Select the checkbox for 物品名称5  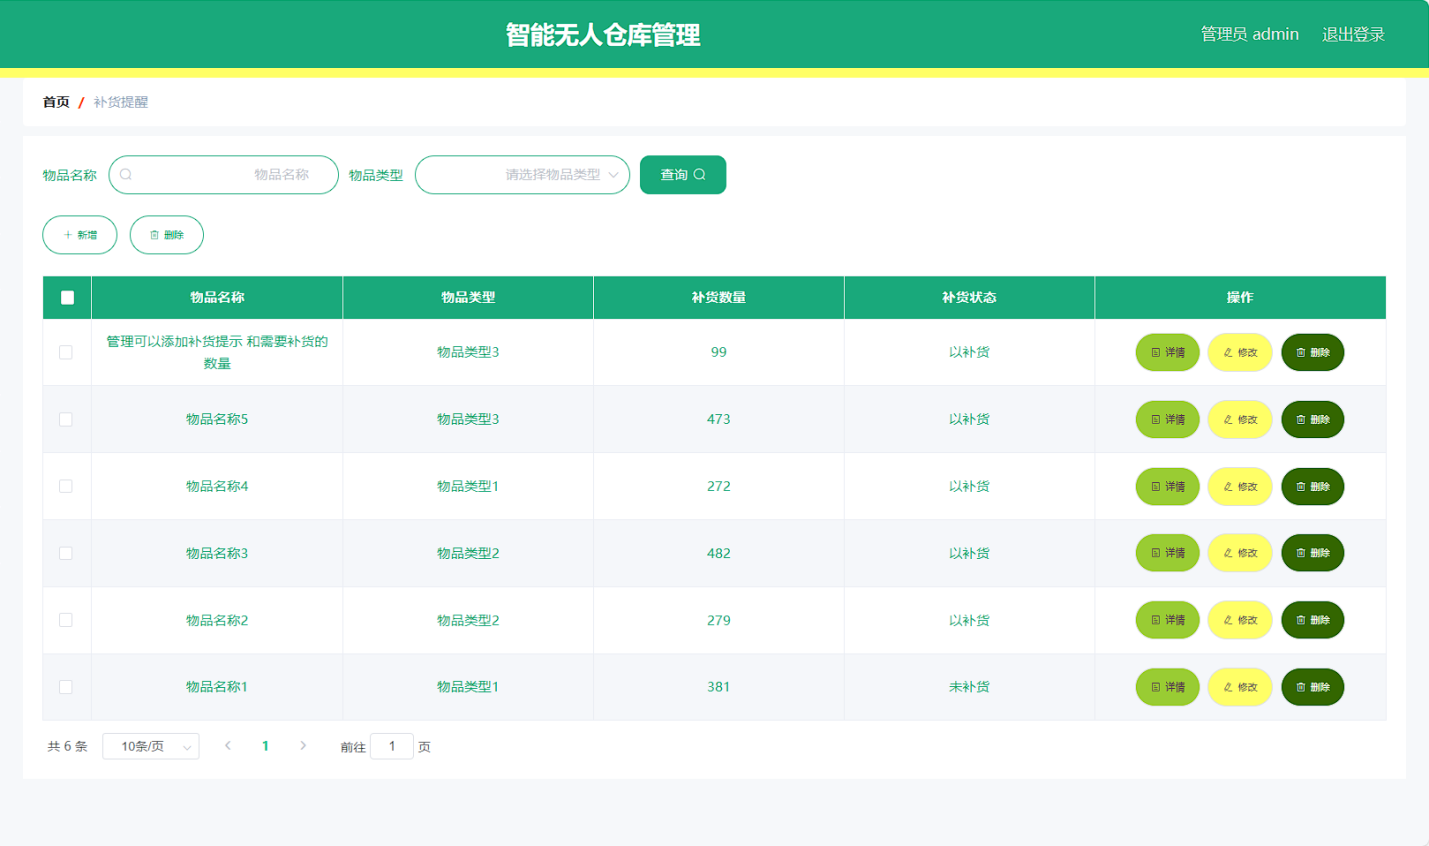tap(66, 419)
